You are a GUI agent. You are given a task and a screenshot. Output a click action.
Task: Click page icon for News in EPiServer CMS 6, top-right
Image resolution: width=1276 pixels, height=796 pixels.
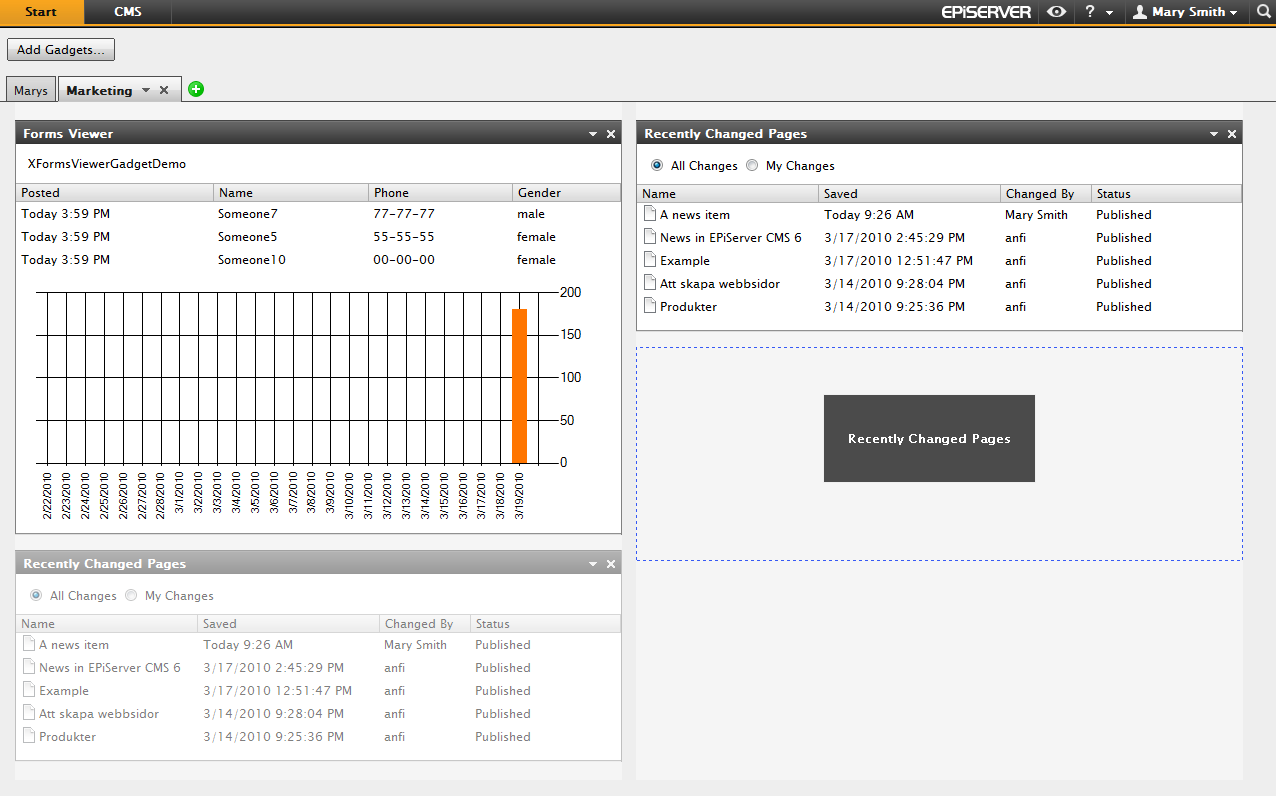pyautogui.click(x=649, y=237)
